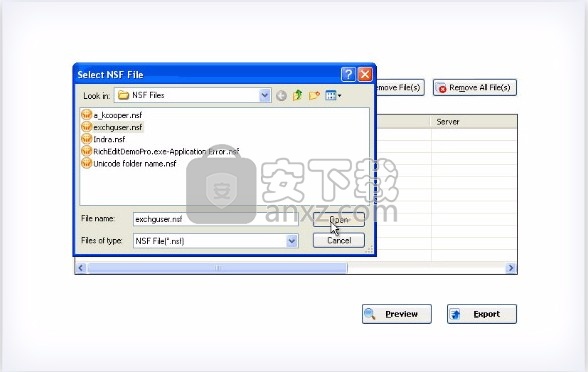Click the dialog resize grip corner
The height and width of the screenshot is (372, 588).
click(369, 250)
